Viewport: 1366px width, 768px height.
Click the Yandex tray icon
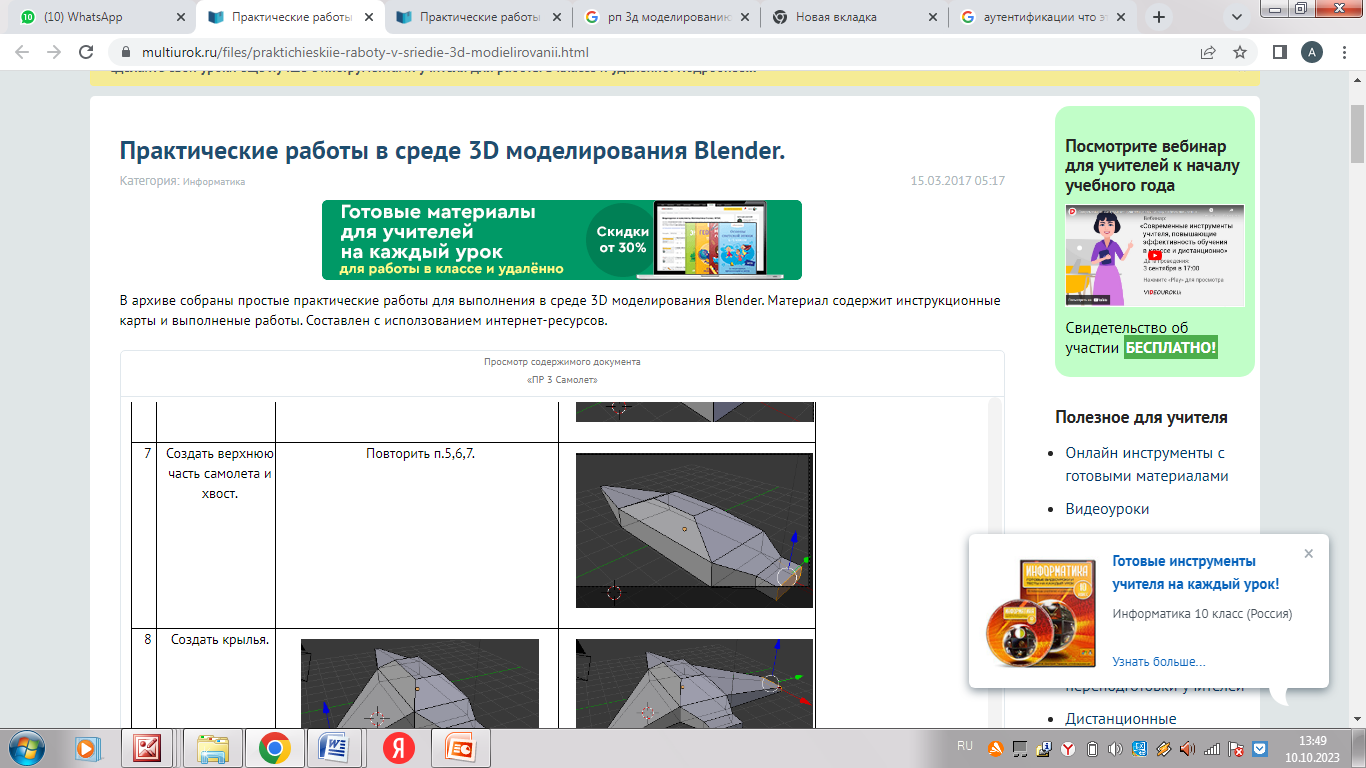[1067, 748]
